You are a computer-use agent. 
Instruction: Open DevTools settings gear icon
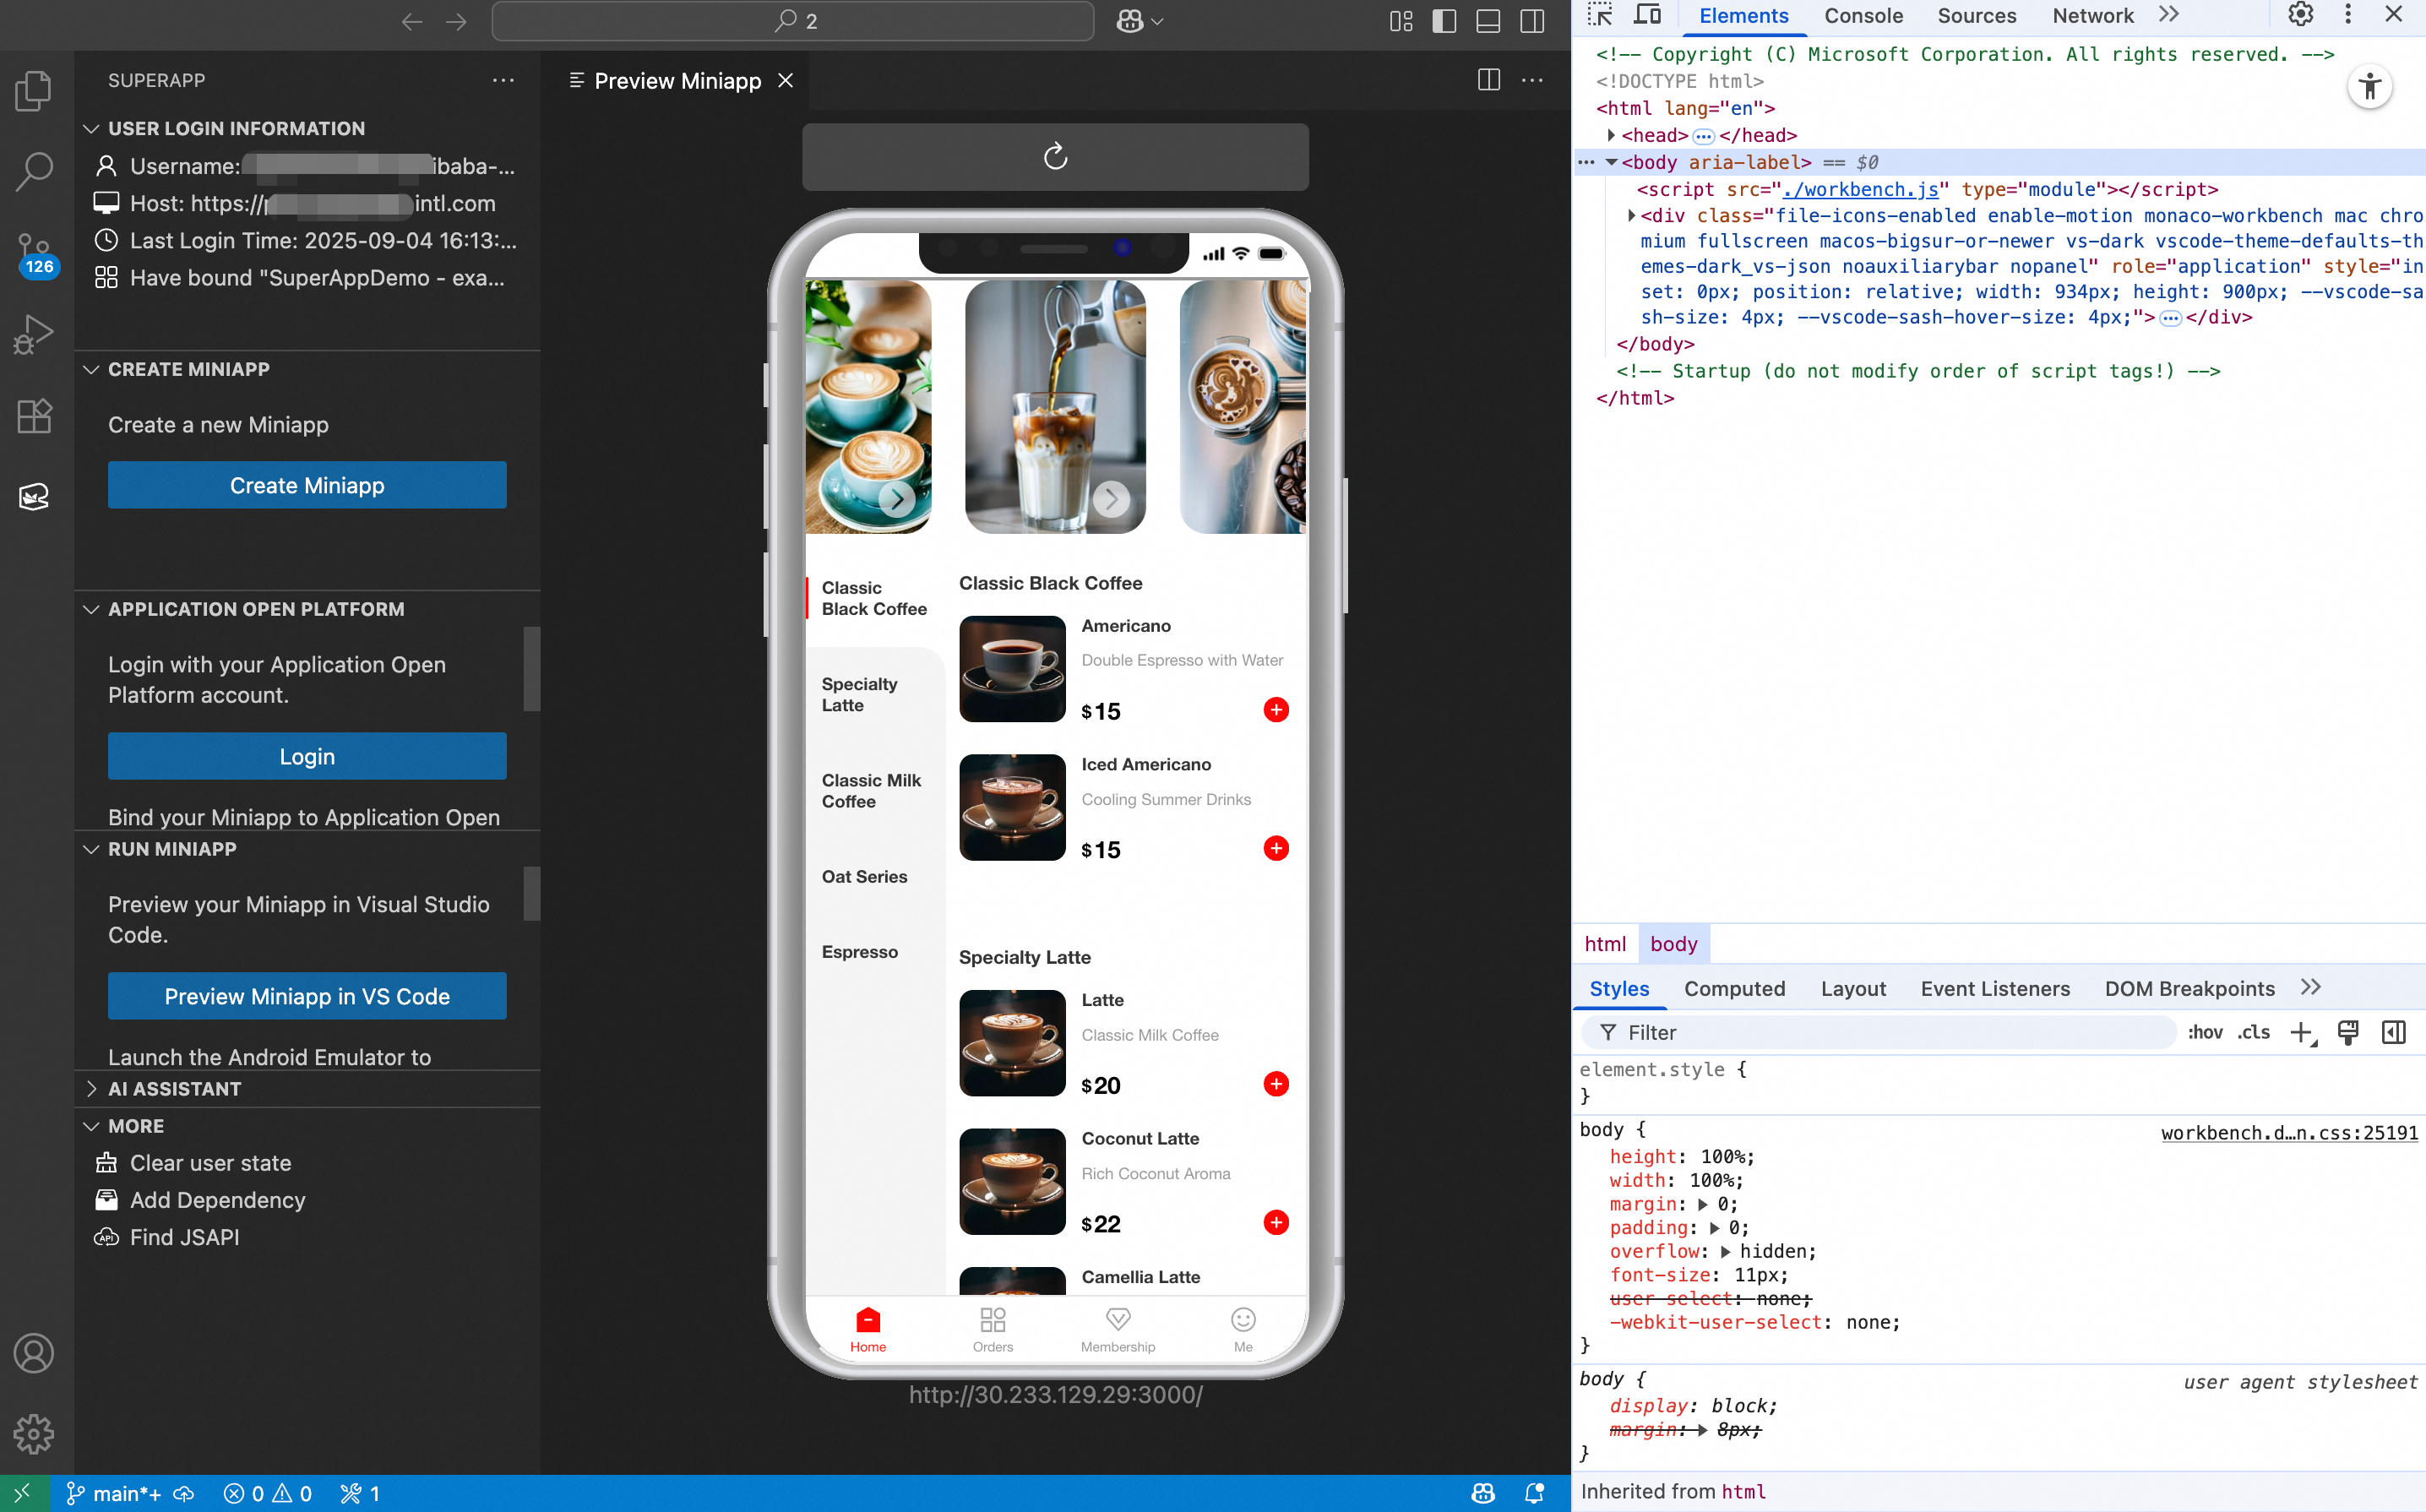[2300, 15]
